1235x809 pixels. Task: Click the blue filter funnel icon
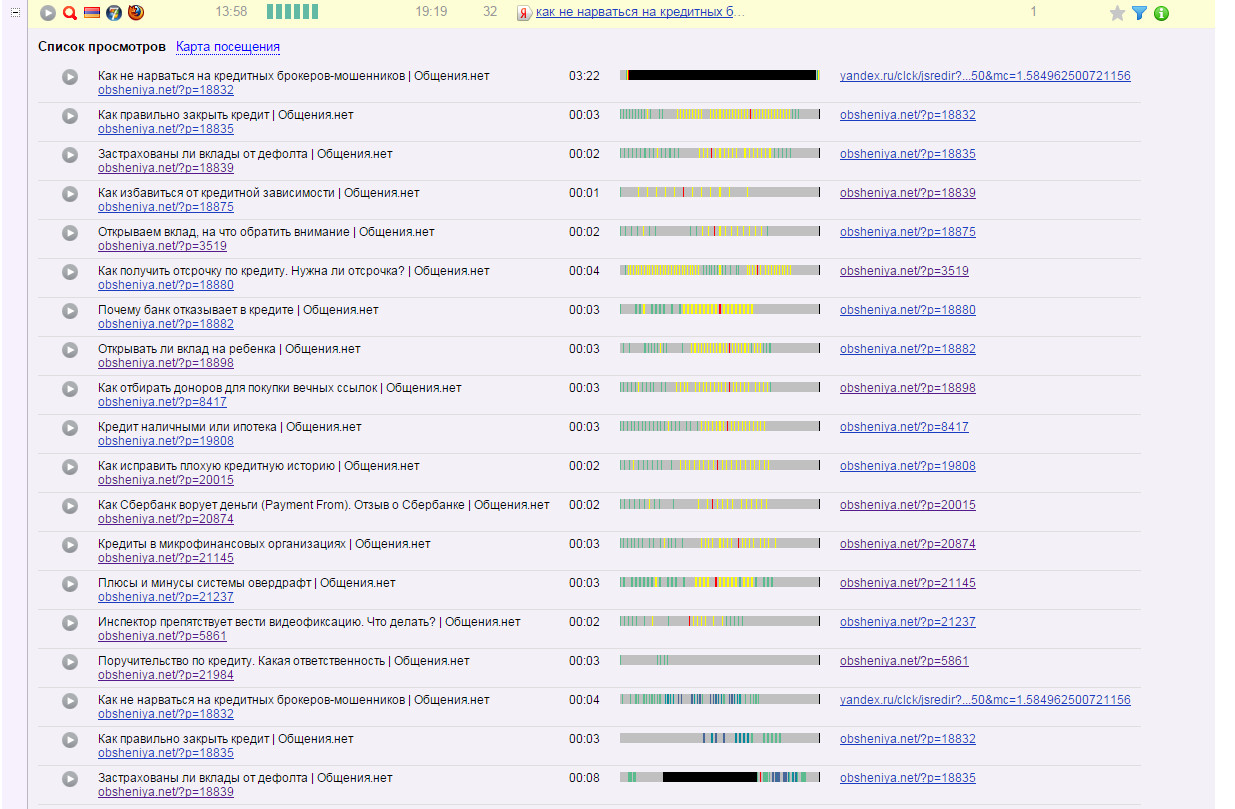click(1139, 13)
